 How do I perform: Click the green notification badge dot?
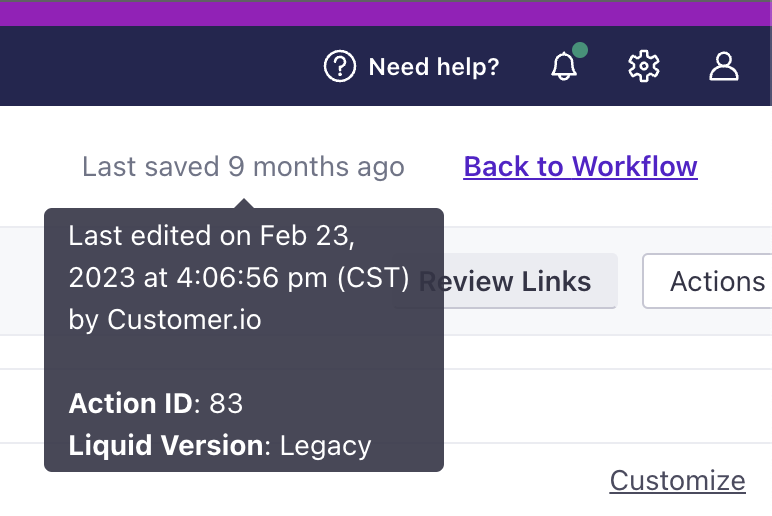tap(579, 50)
